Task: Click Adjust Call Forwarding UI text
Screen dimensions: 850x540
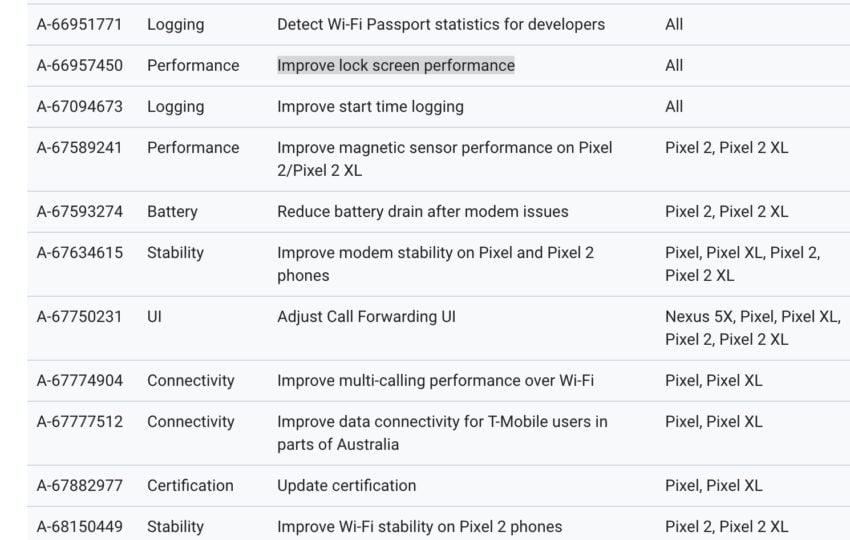Action: coord(366,317)
